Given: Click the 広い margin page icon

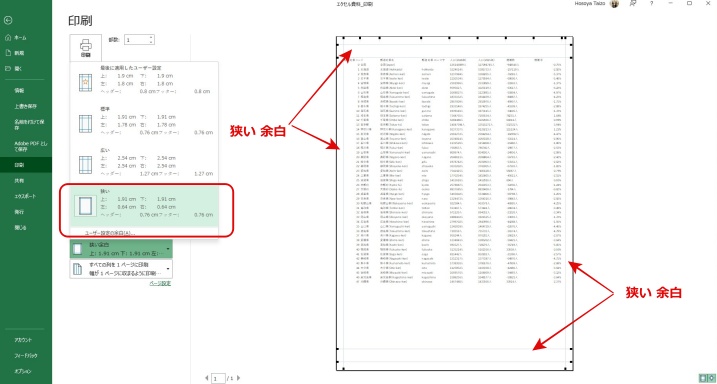Looking at the screenshot, I should (86, 165).
